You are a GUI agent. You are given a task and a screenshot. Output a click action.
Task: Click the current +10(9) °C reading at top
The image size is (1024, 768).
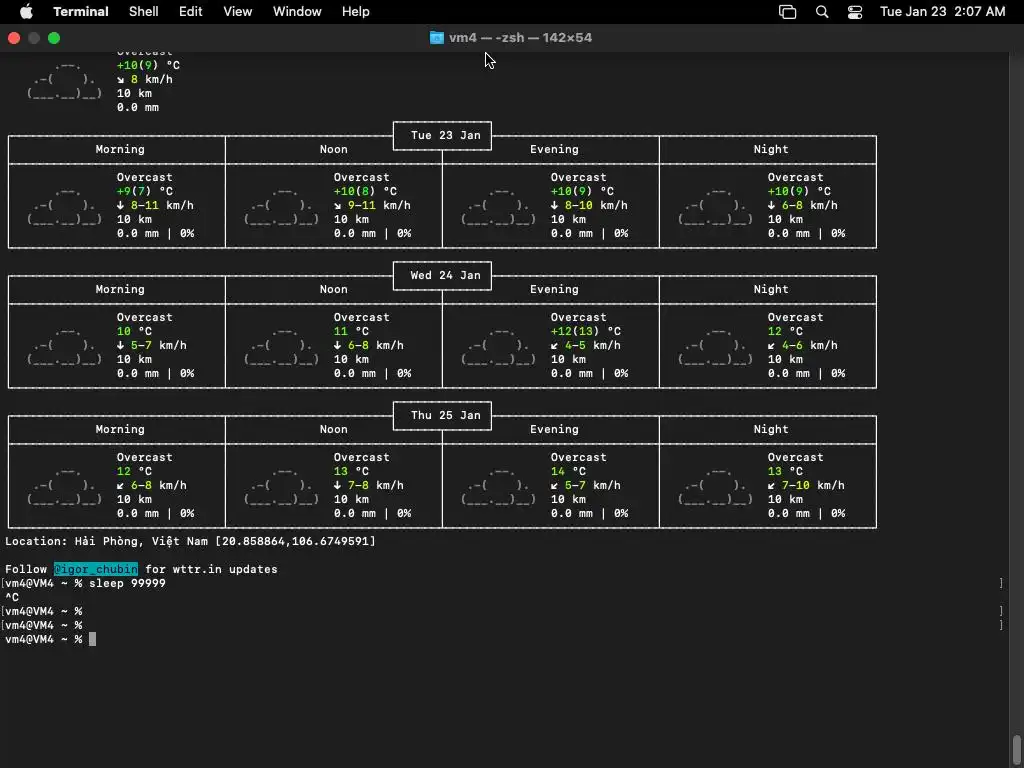148,65
